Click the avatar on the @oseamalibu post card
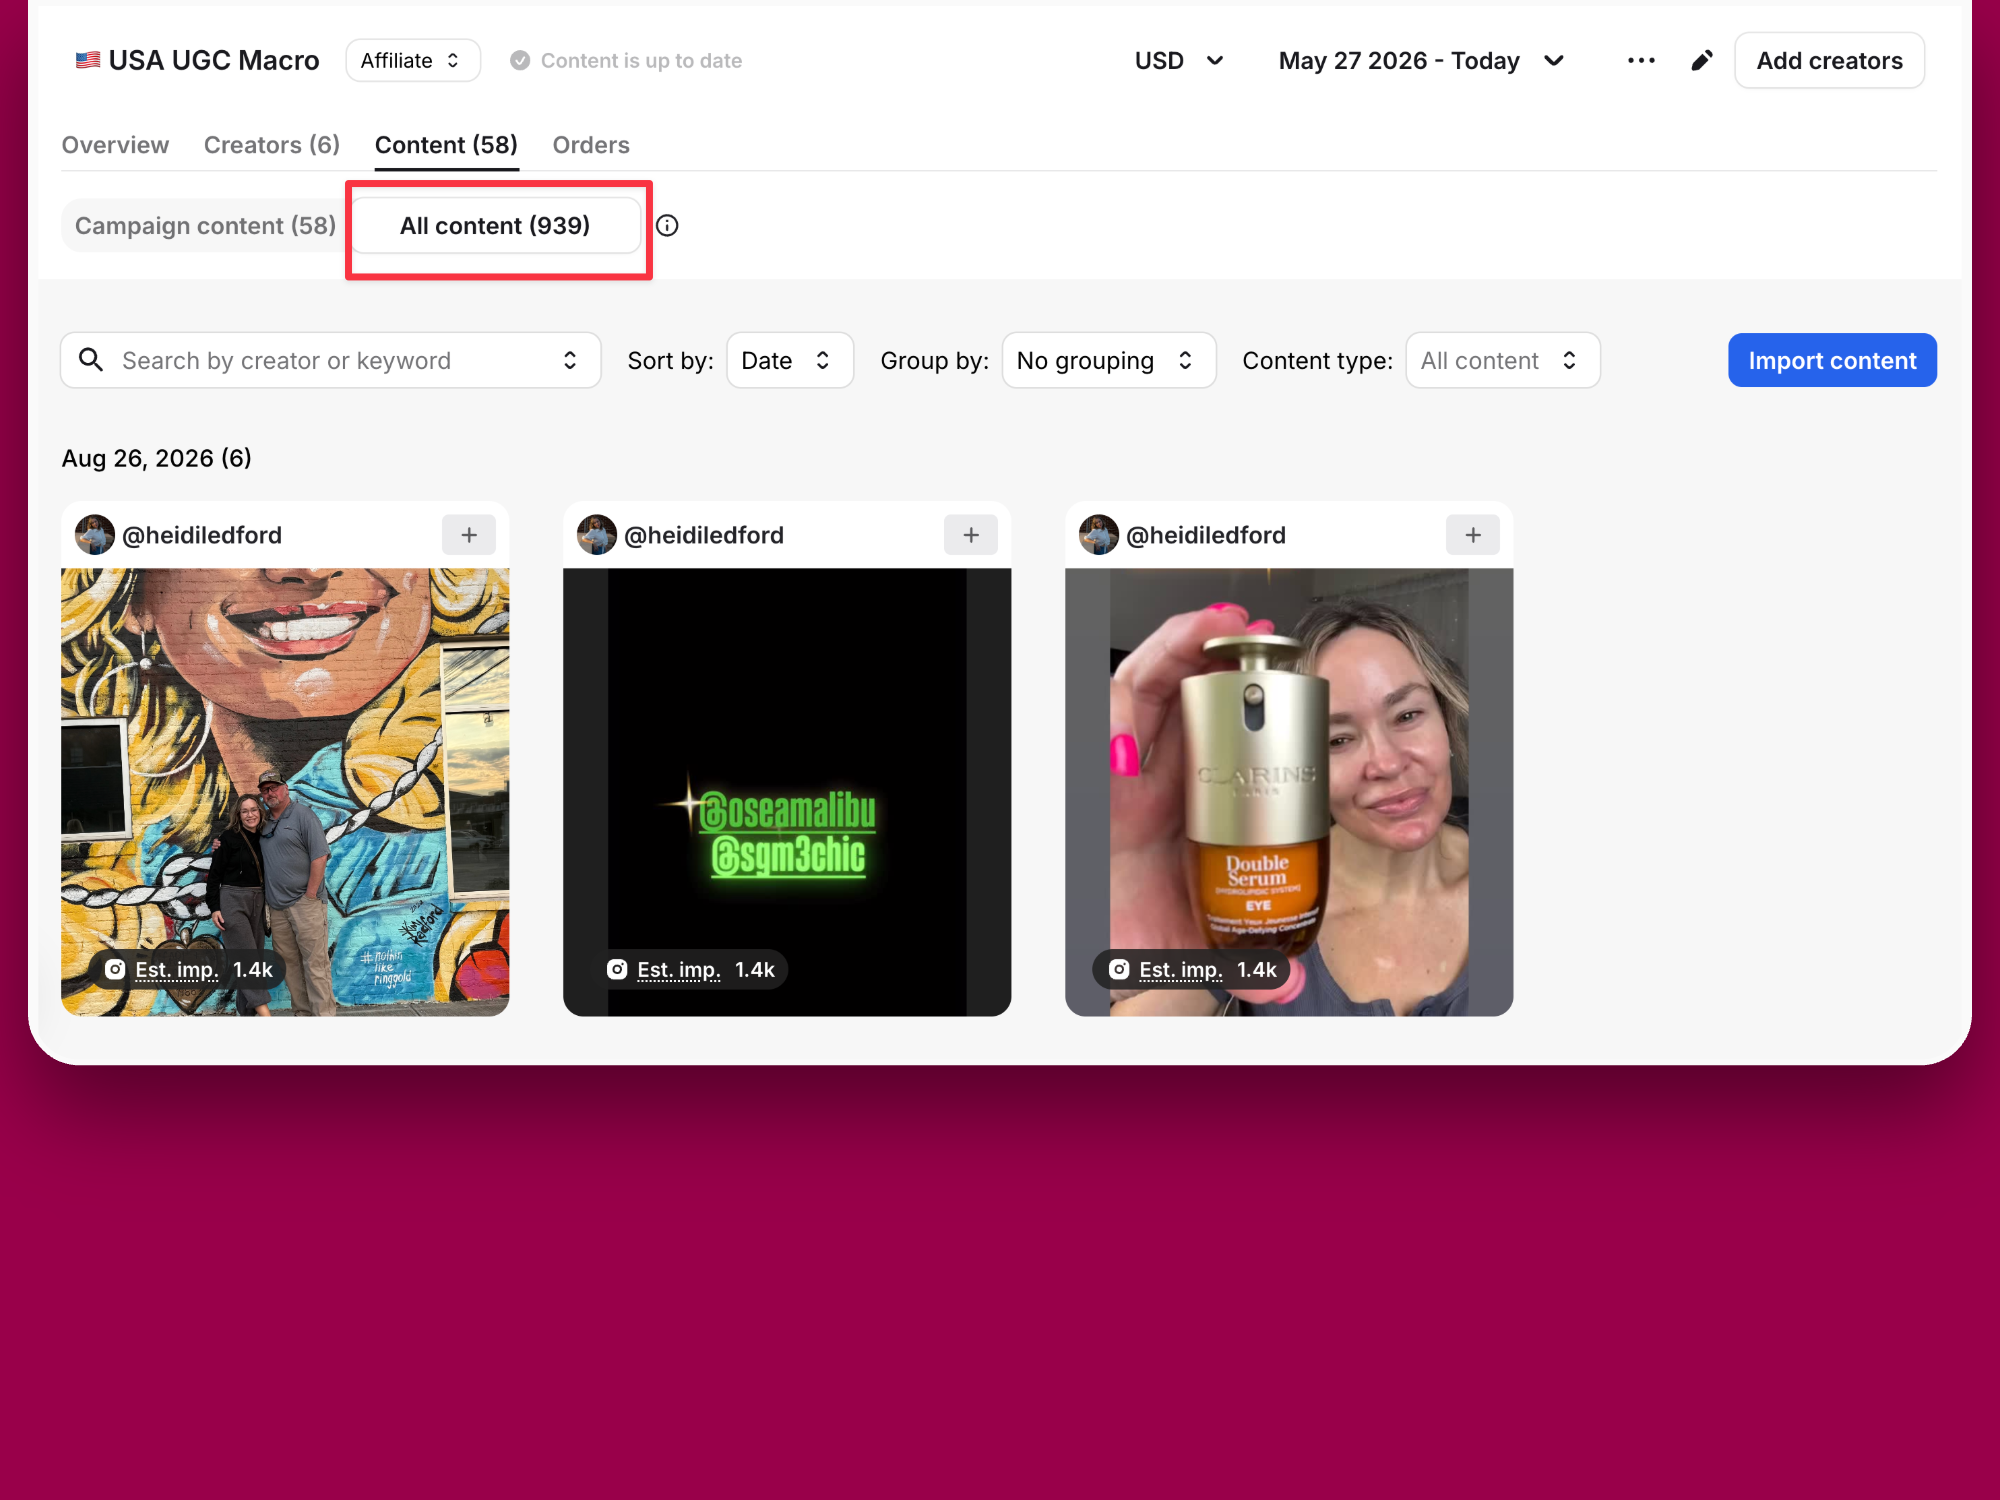 click(597, 535)
